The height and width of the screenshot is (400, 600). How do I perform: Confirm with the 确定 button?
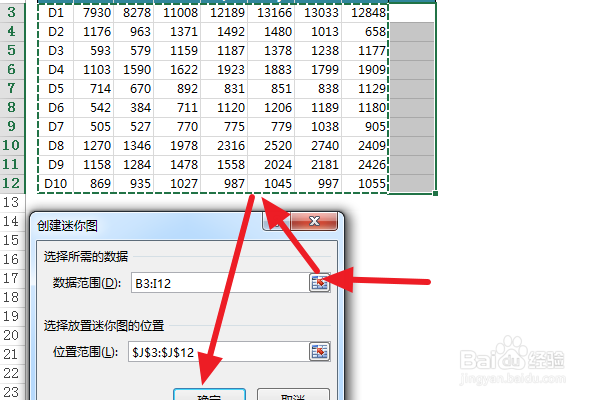click(x=209, y=395)
